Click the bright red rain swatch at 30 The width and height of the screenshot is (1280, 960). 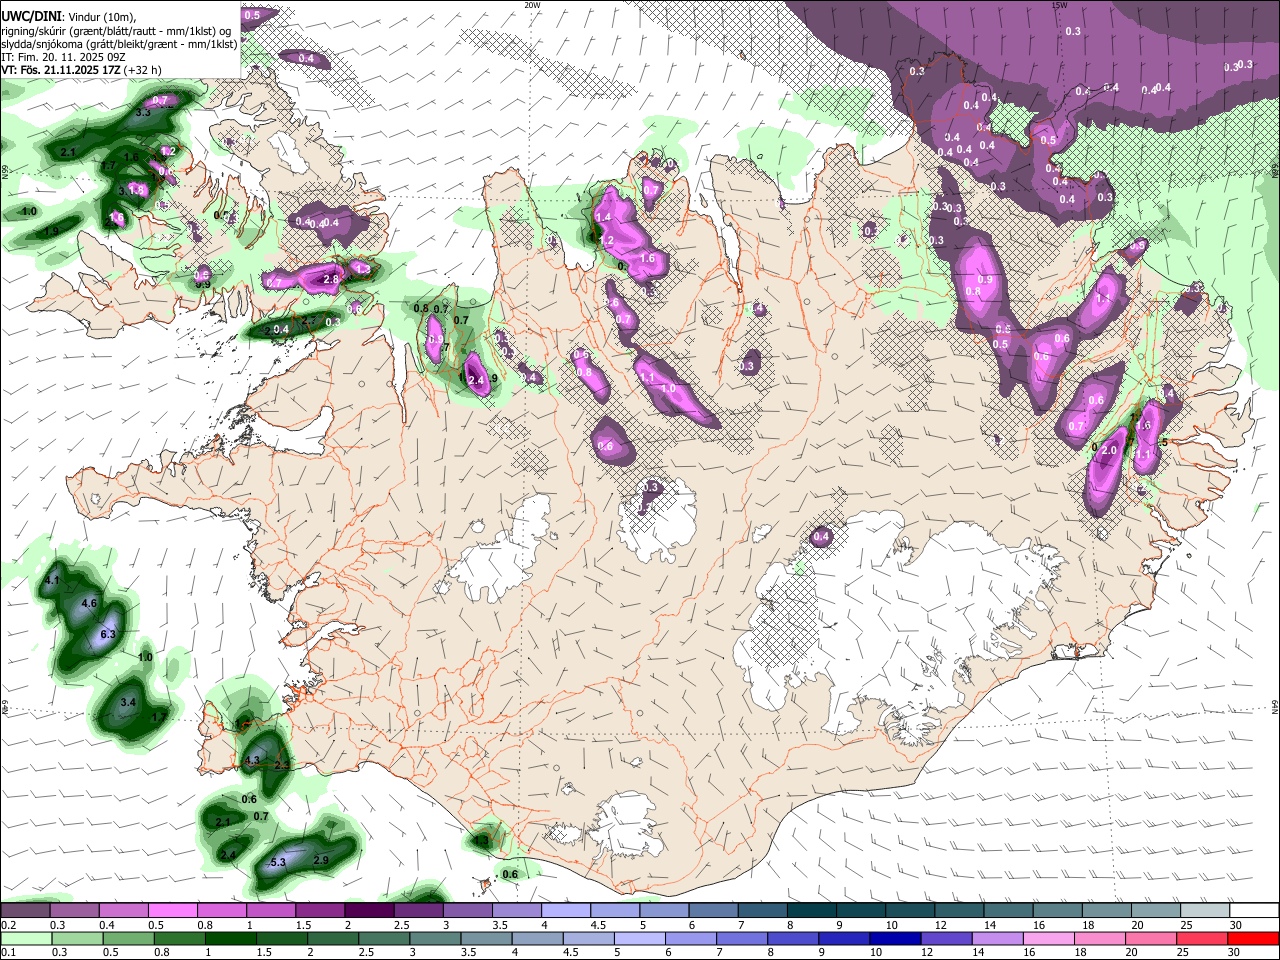[x=1254, y=938]
